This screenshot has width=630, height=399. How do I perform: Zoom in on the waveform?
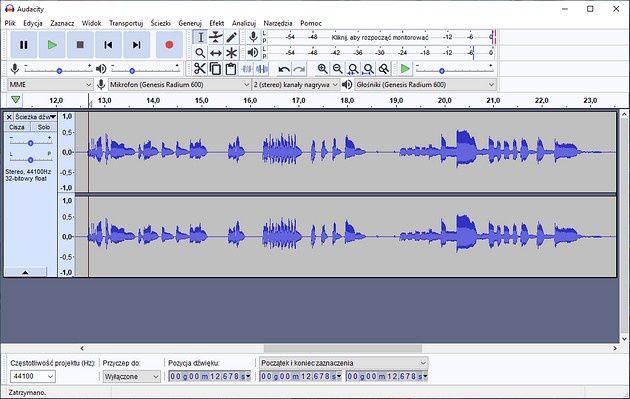pyautogui.click(x=322, y=69)
